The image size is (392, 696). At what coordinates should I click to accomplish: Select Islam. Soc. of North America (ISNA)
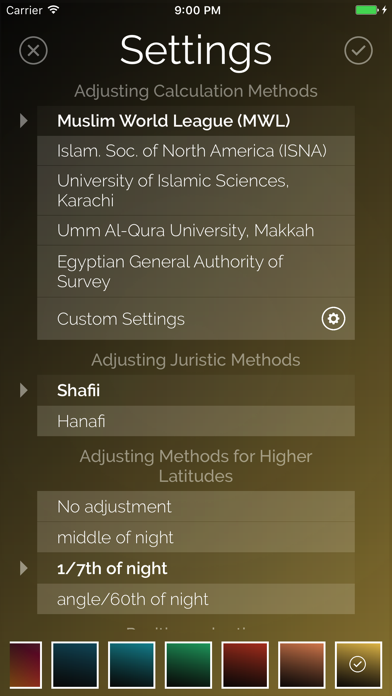tap(196, 151)
